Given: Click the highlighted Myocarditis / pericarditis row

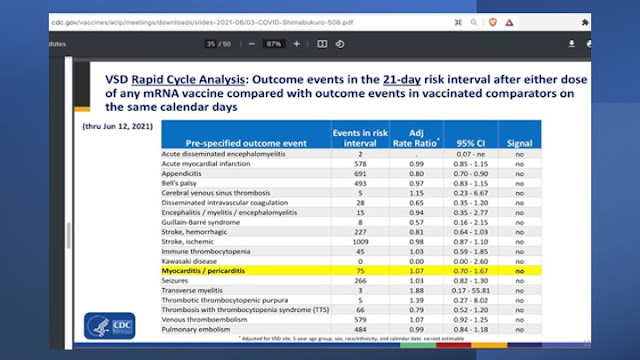Looking at the screenshot, I should [351, 271].
